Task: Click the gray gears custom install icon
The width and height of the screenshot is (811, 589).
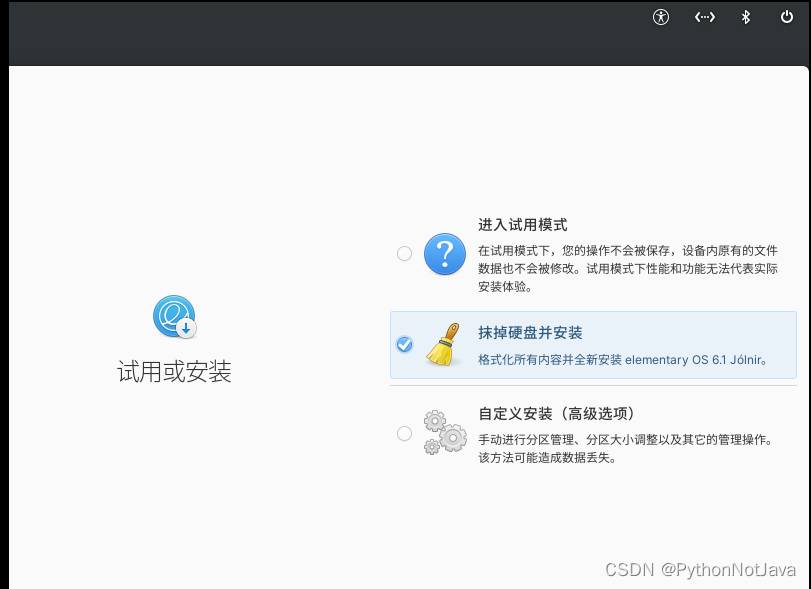Action: pyautogui.click(x=445, y=433)
